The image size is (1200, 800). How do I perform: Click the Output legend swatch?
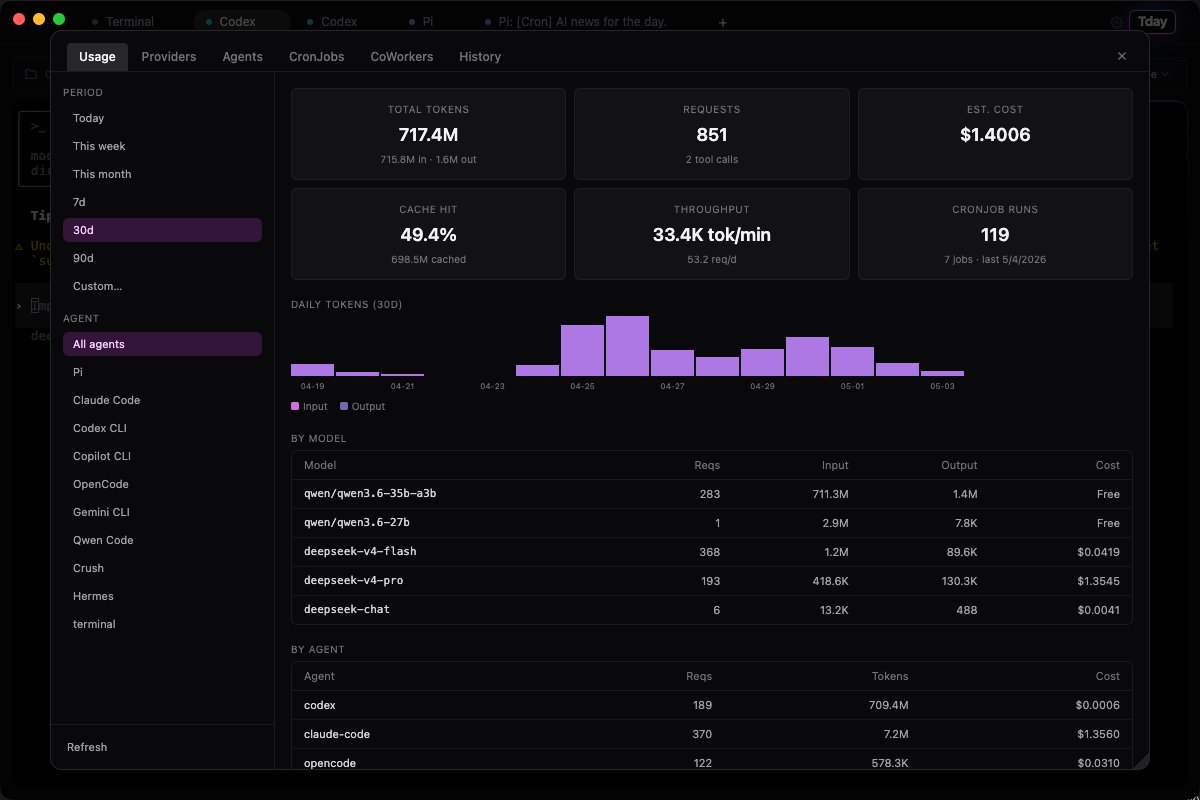(x=344, y=406)
